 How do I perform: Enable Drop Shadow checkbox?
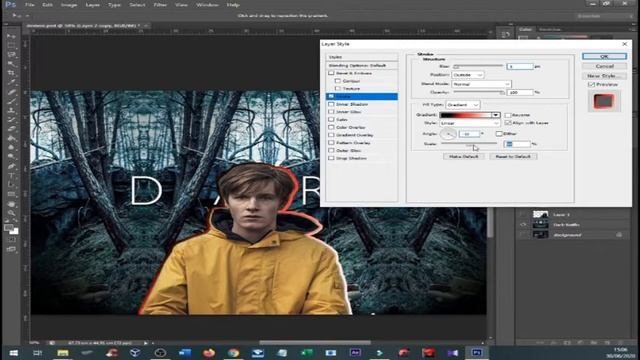click(x=331, y=158)
